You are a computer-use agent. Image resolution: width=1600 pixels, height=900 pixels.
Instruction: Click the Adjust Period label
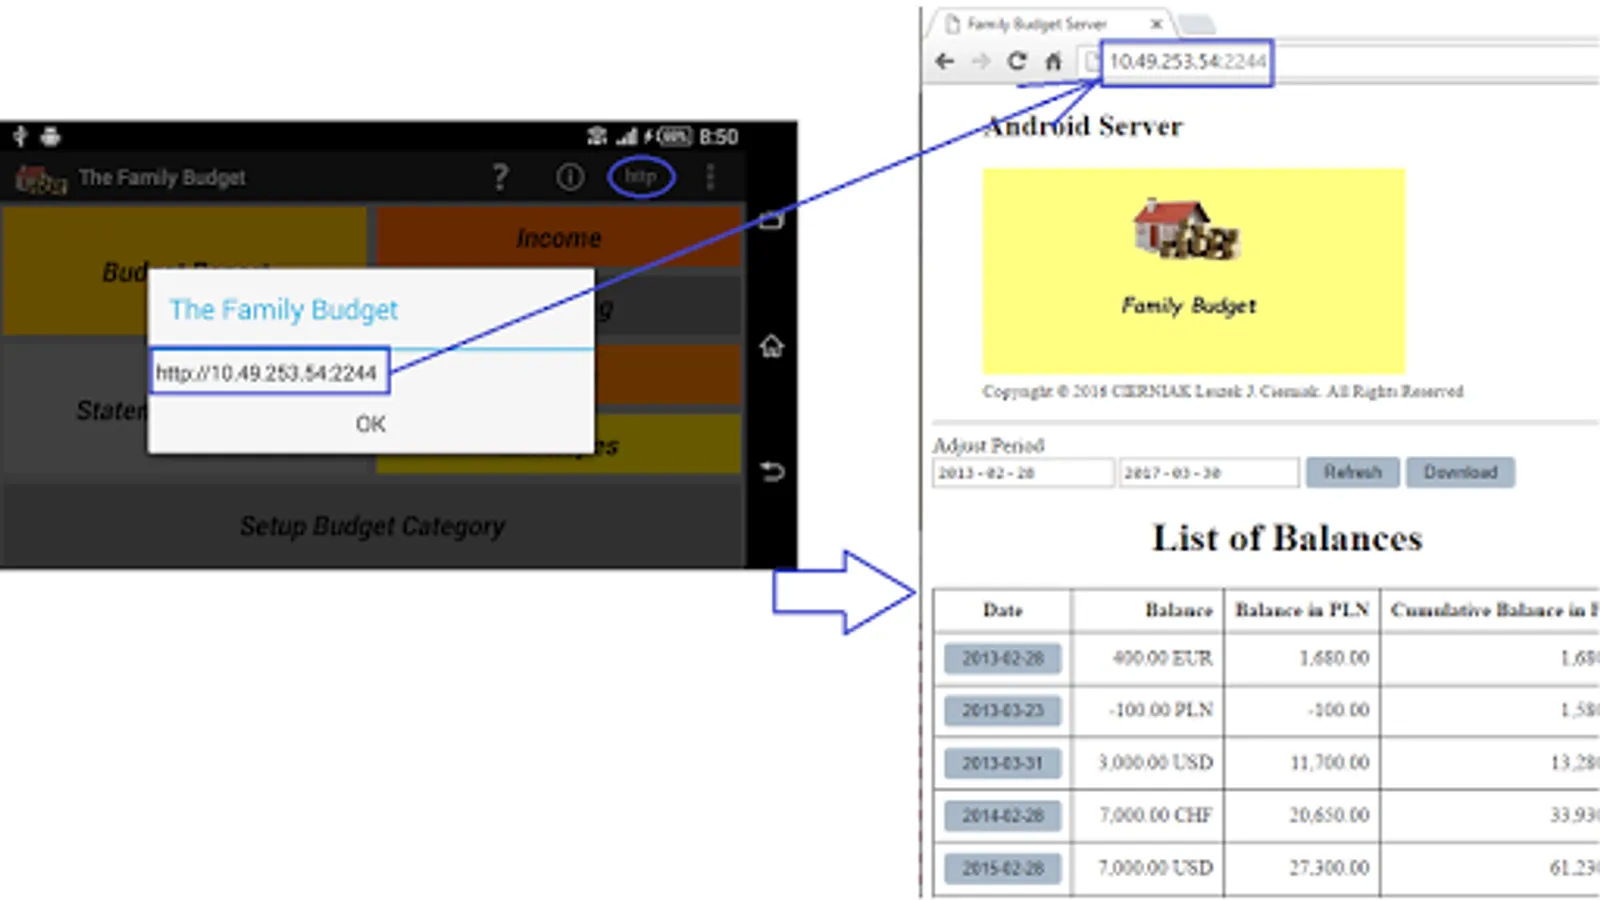pyautogui.click(x=988, y=446)
